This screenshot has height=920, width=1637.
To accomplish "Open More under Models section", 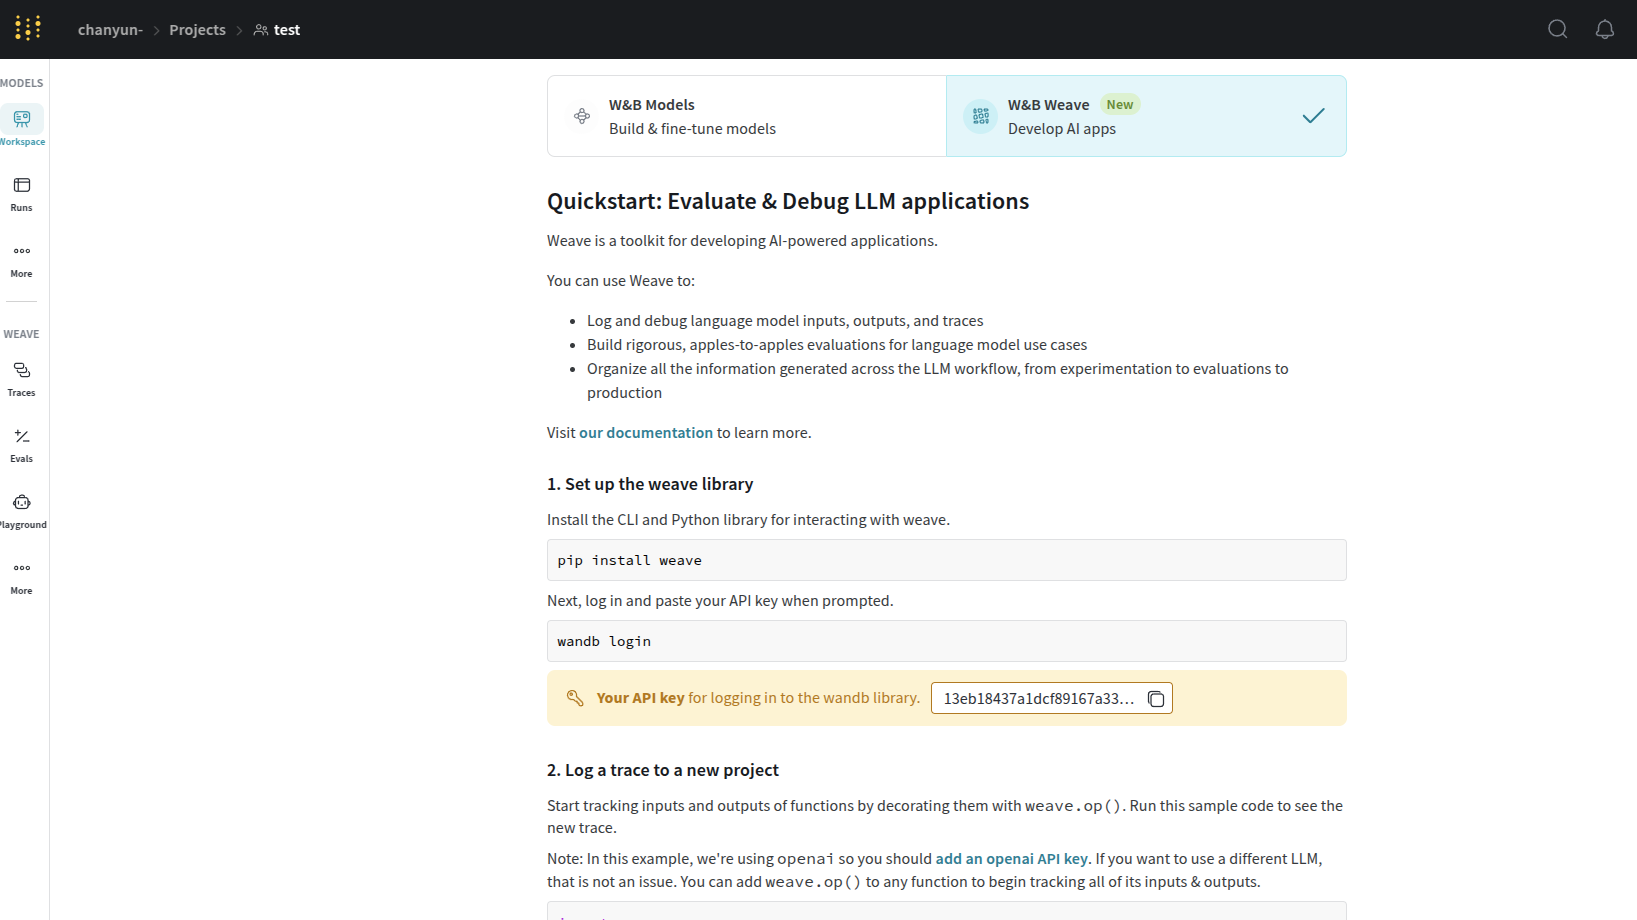I will (22, 260).
